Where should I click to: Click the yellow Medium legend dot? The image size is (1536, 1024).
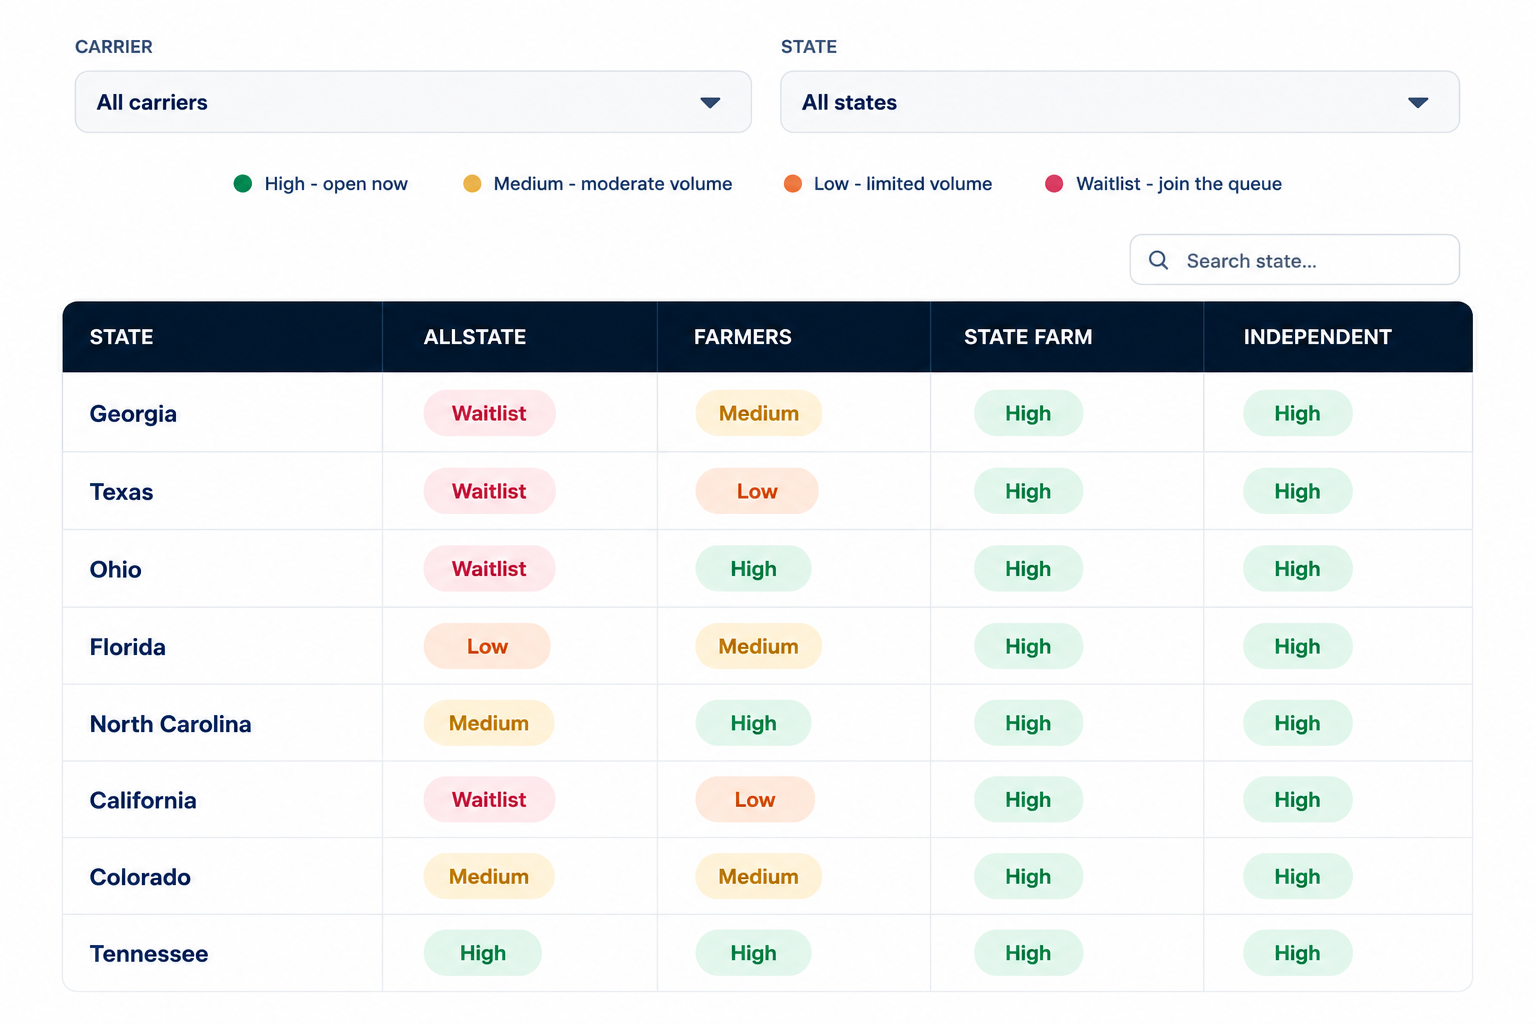[472, 183]
